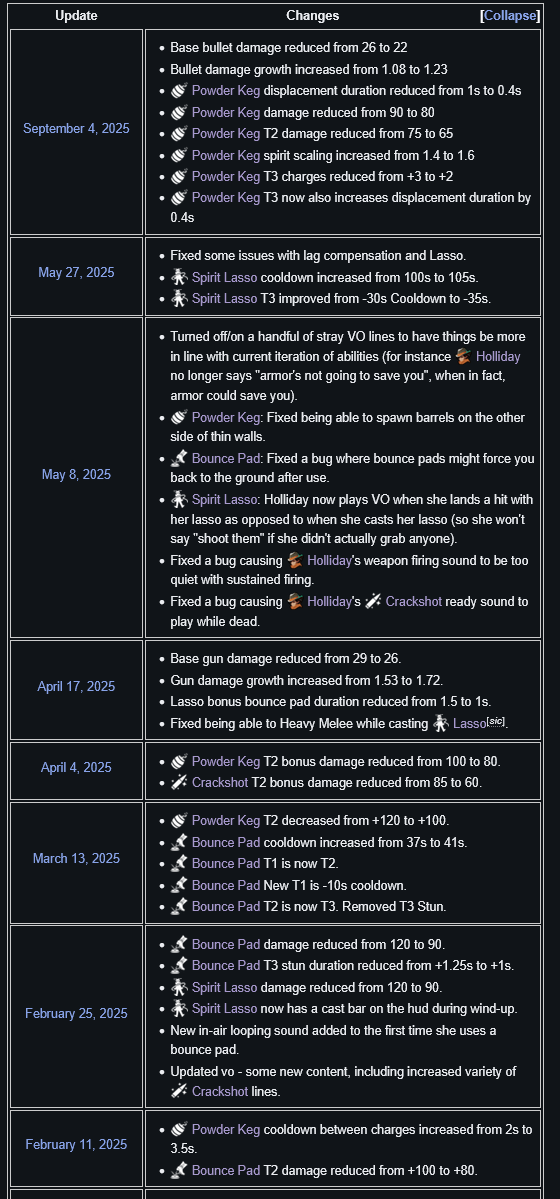Viewport: 560px width, 1199px height.
Task: Open the May 27, 2025 update link
Action: (76, 272)
